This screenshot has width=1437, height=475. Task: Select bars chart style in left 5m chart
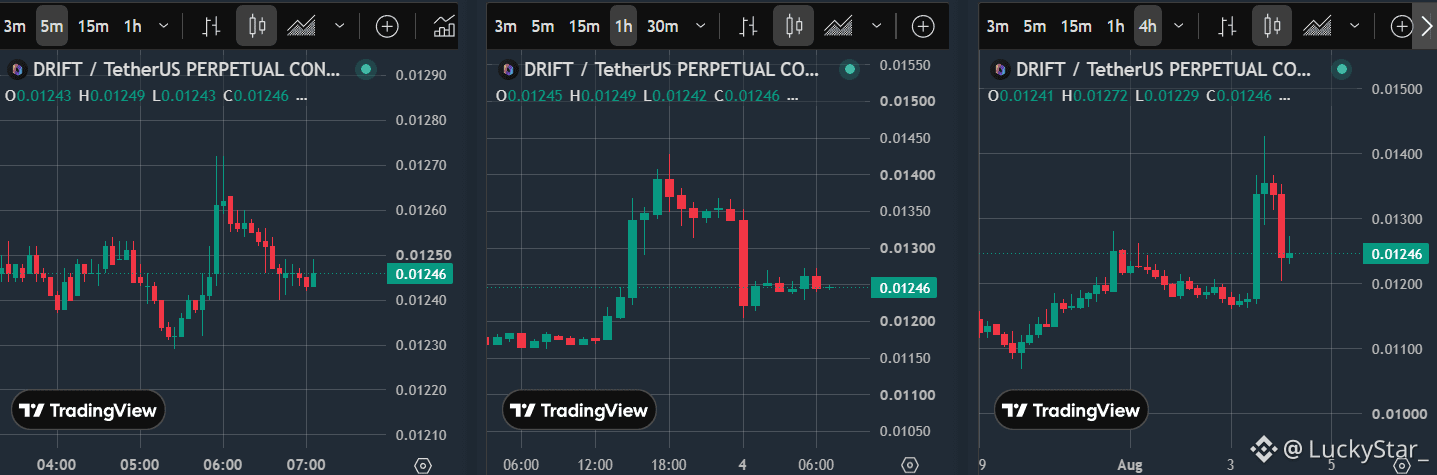[211, 26]
